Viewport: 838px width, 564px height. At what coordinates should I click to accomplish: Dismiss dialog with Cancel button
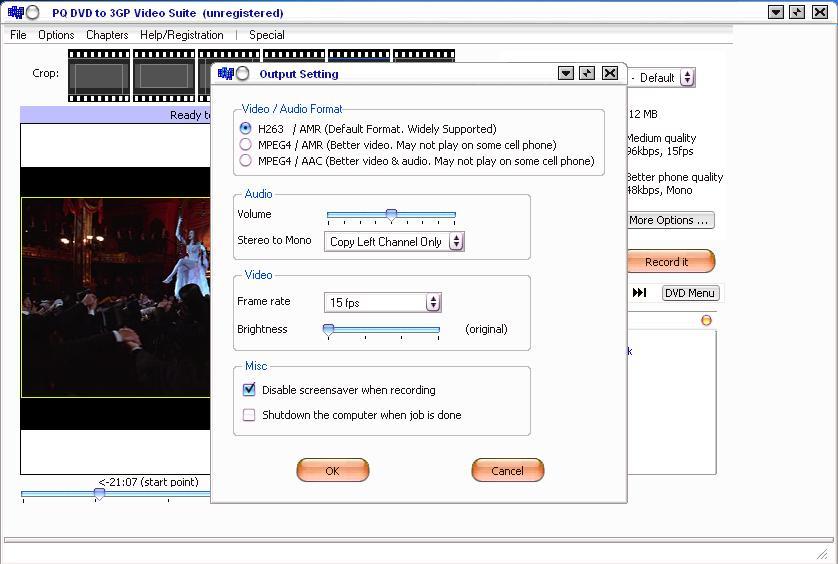tap(507, 470)
